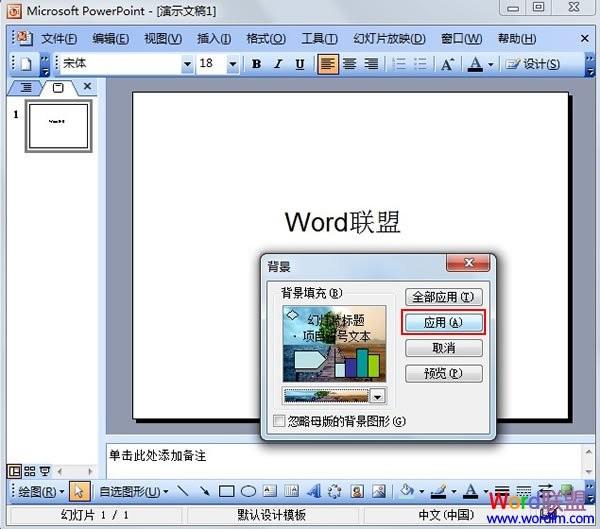This screenshot has height=529, width=600.
Task: Start slide show from the view icon
Action: click(x=45, y=471)
